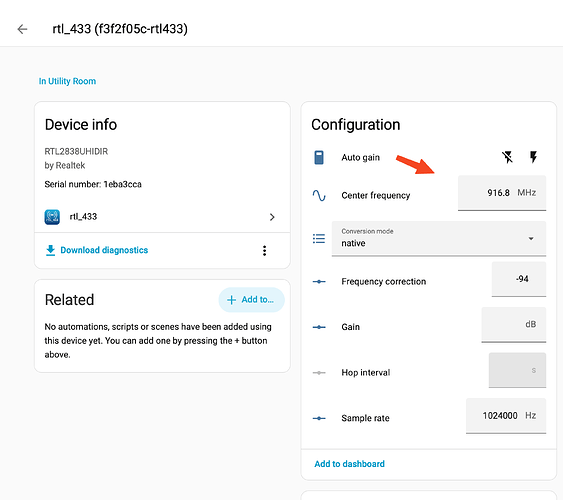Click the Auto gain label
The height and width of the screenshot is (500, 563).
tap(360, 158)
